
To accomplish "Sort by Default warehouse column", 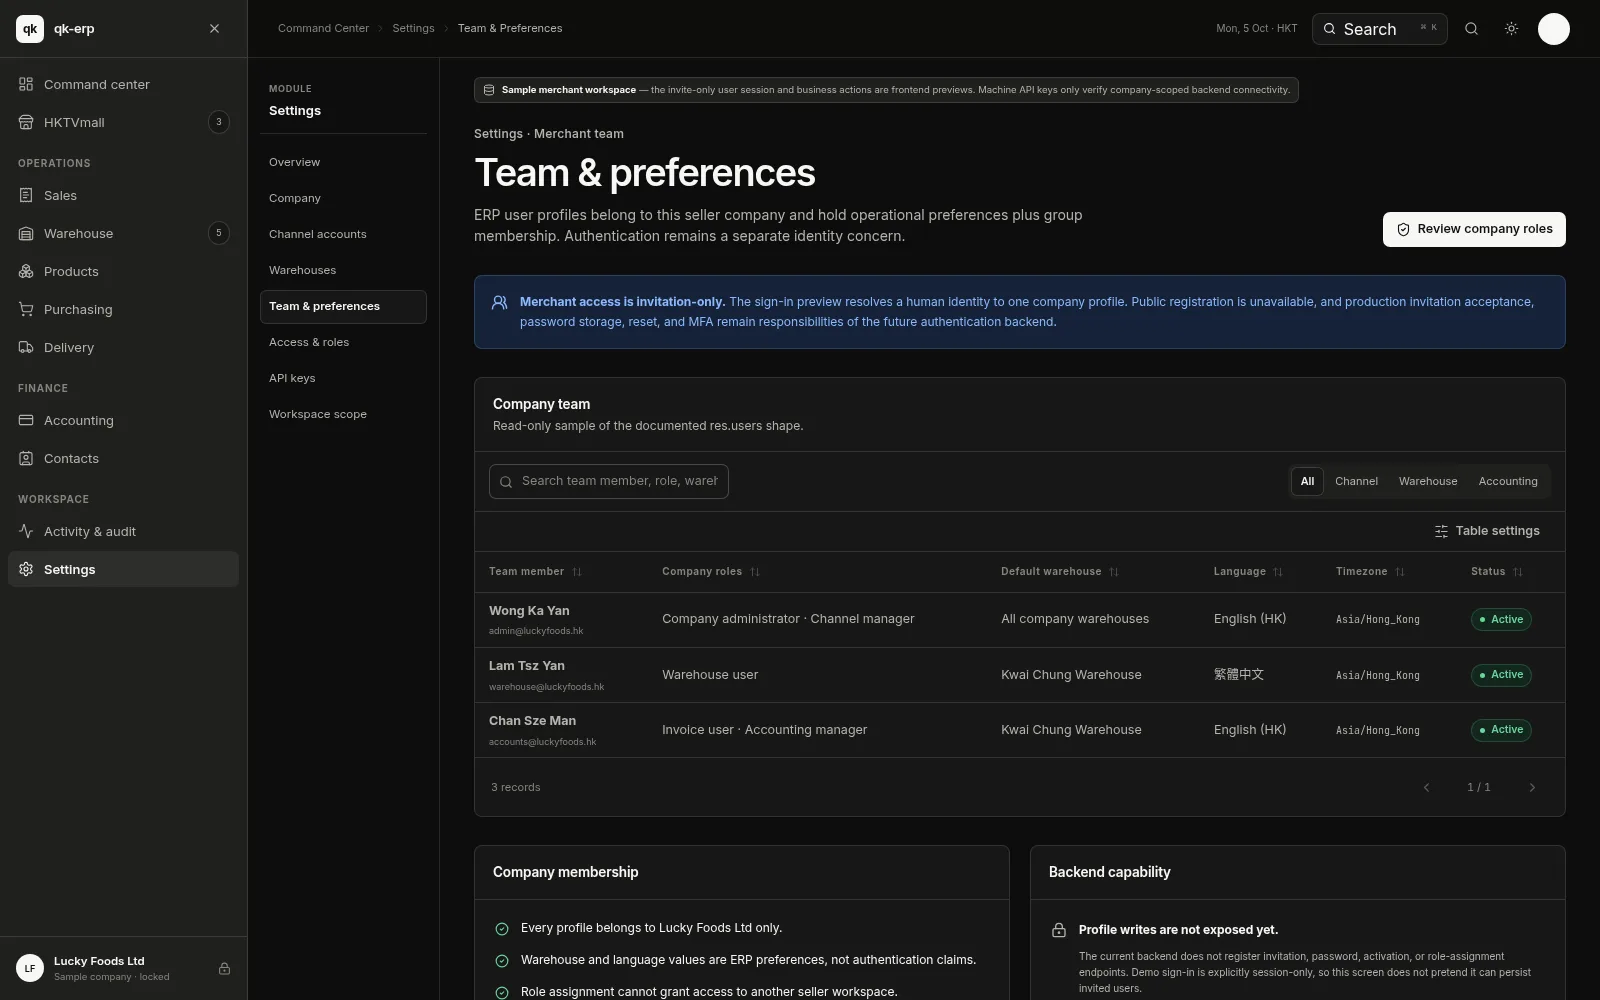I will (x=1060, y=572).
